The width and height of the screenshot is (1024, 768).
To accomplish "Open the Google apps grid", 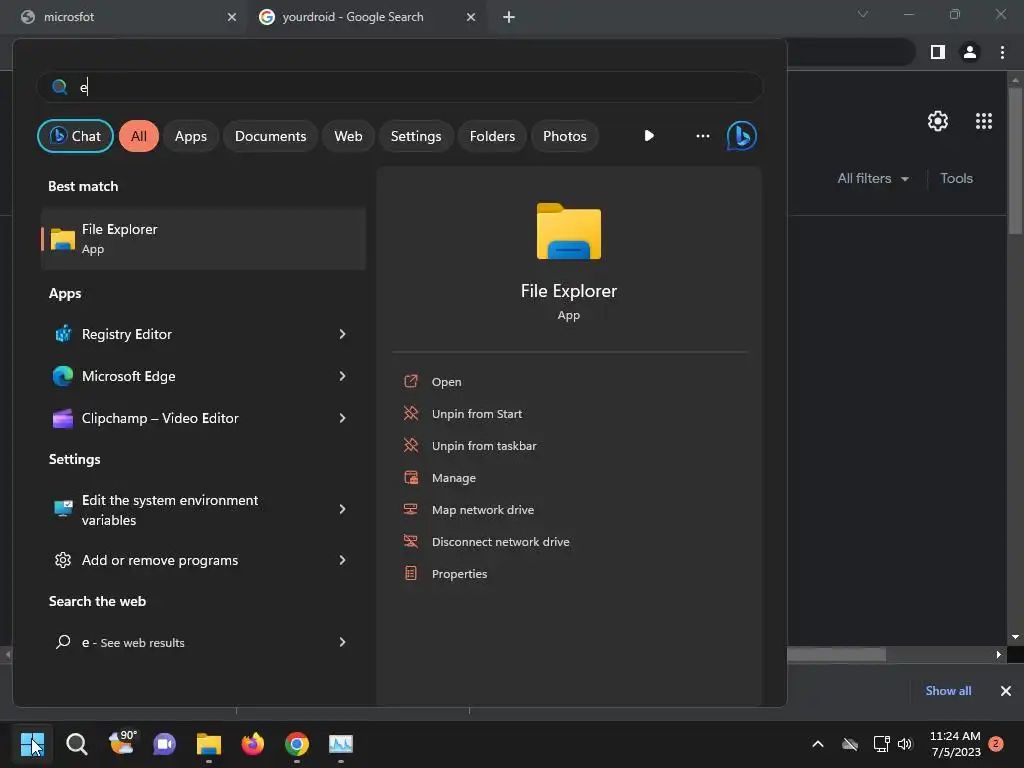I will tap(984, 121).
